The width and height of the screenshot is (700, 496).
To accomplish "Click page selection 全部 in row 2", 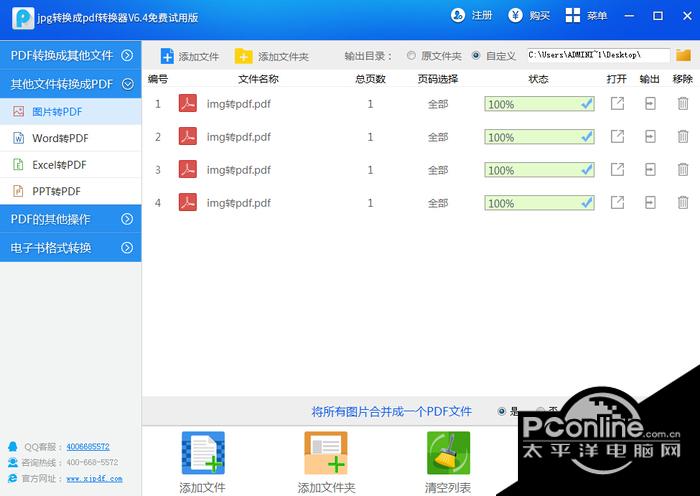I will 438,137.
